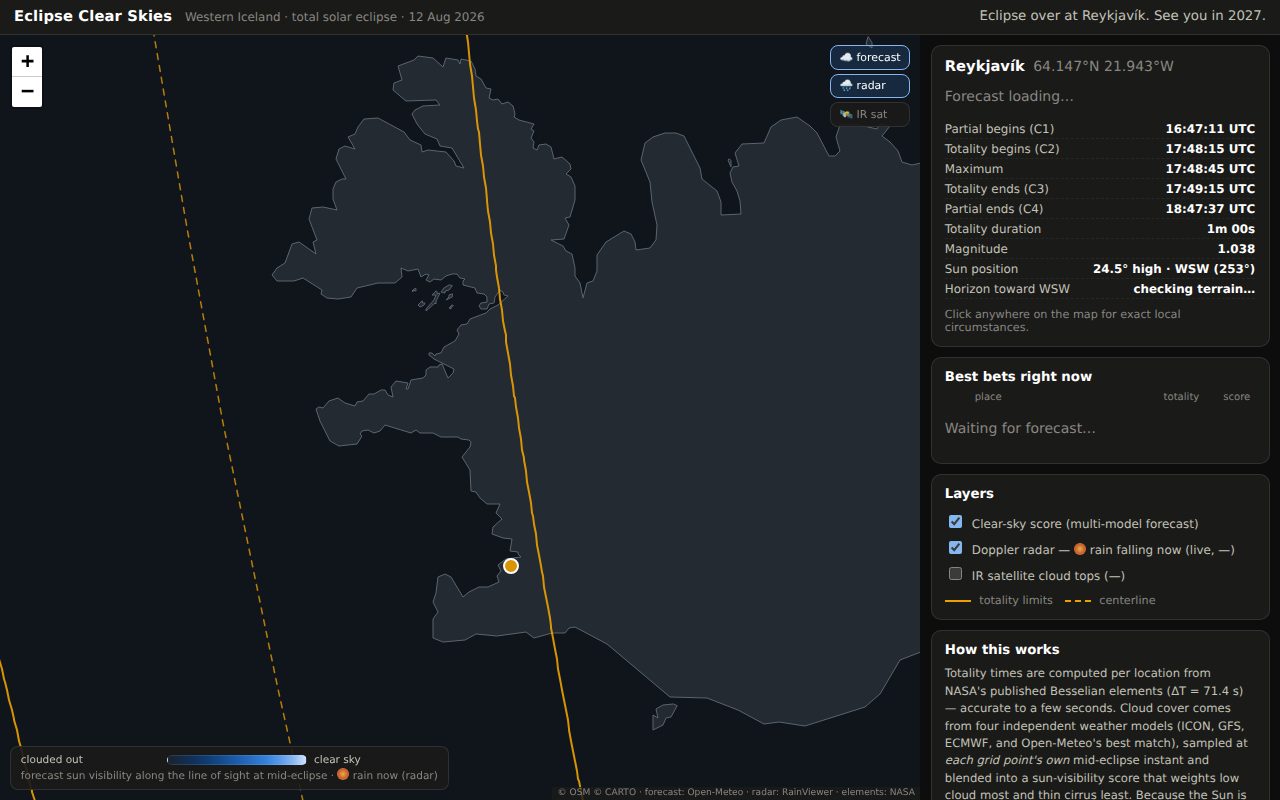The width and height of the screenshot is (1280, 800).
Task: Zoom out of the eclipse map
Action: click(27, 92)
